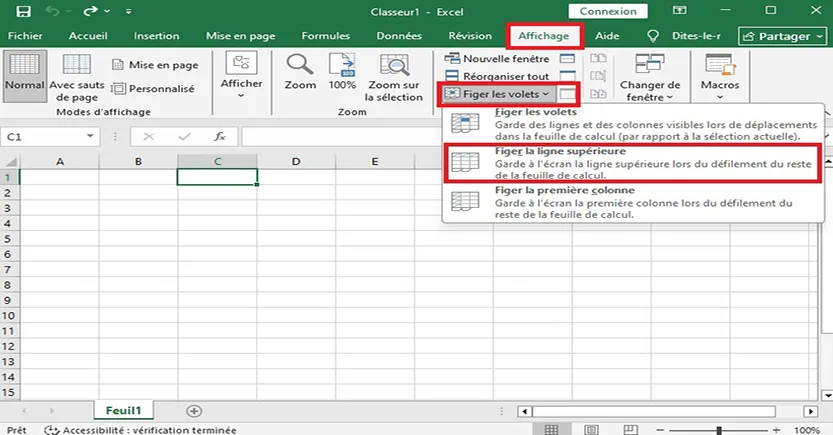Screen dimensions: 833x435
Task: Click the split window icon beside Nouvelle fenêtre
Action: pos(567,58)
